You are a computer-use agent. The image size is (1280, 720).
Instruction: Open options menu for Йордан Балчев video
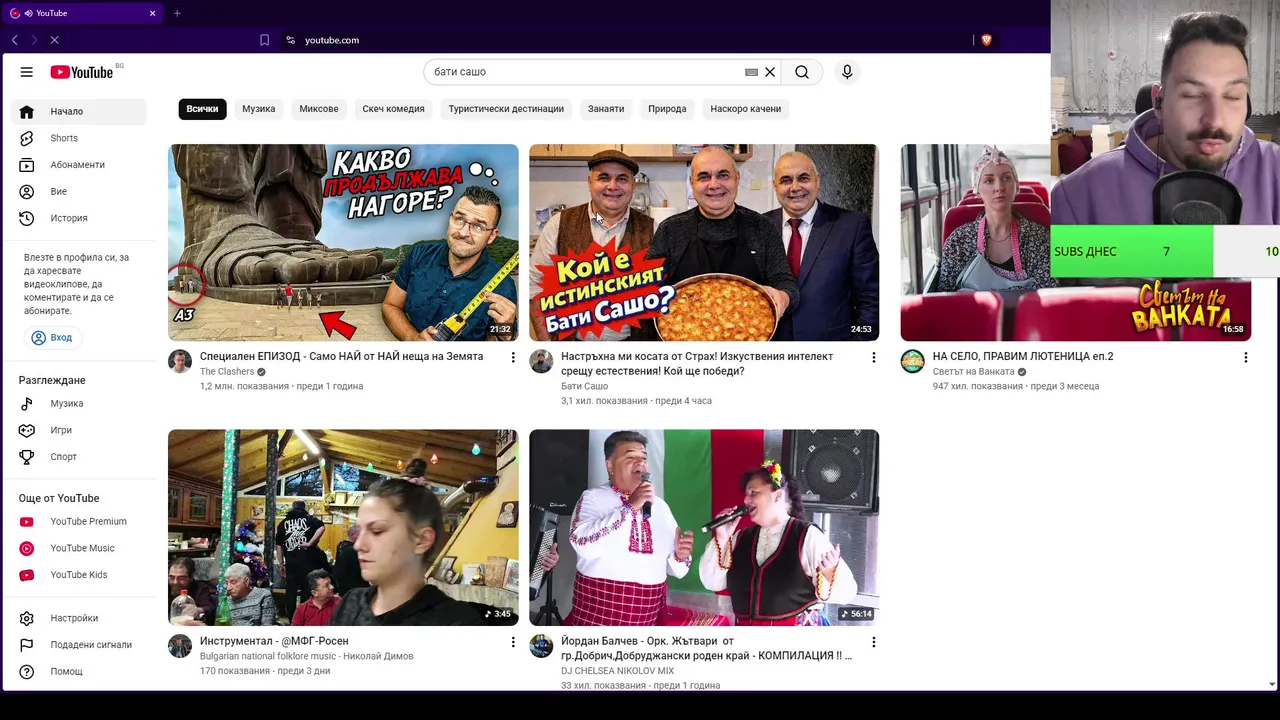874,642
